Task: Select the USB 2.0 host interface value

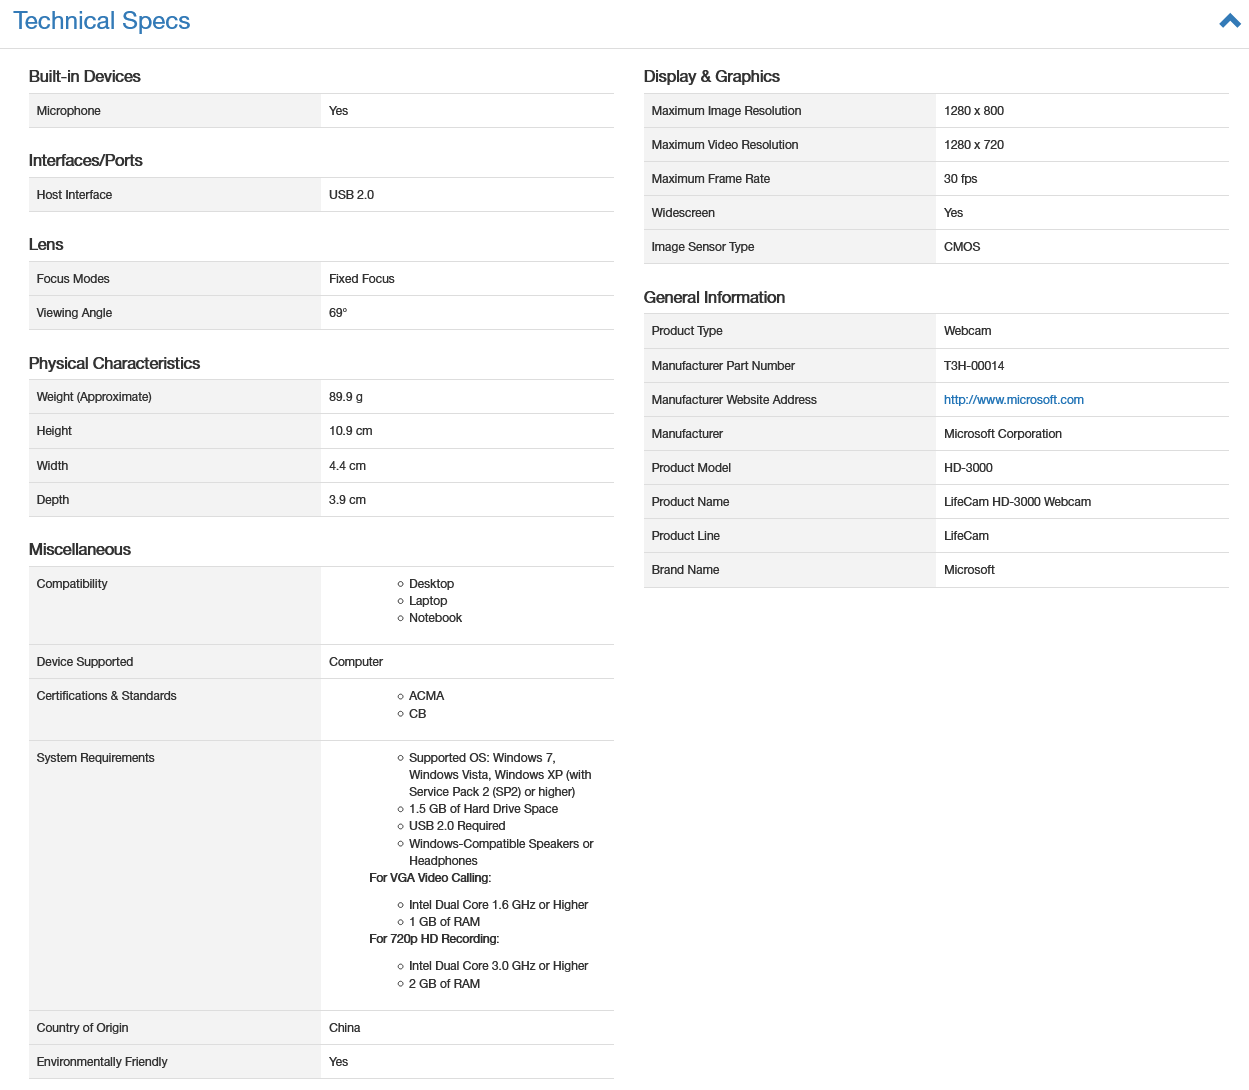Action: (351, 195)
